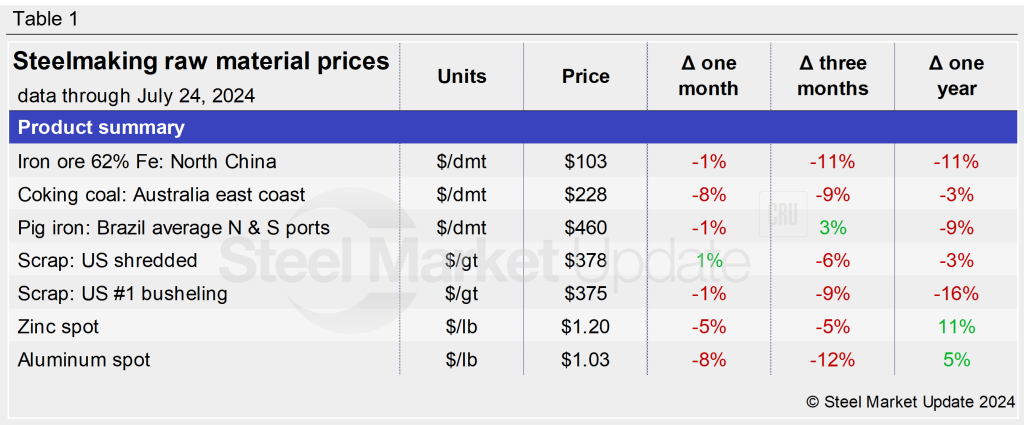Click the Units column header
The width and height of the screenshot is (1024, 425).
tap(462, 76)
